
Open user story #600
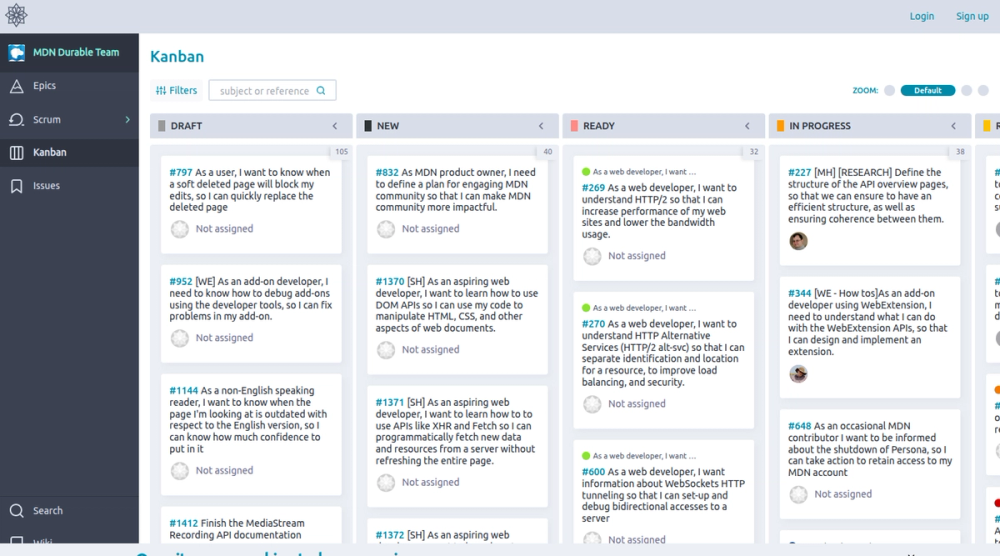coord(593,472)
